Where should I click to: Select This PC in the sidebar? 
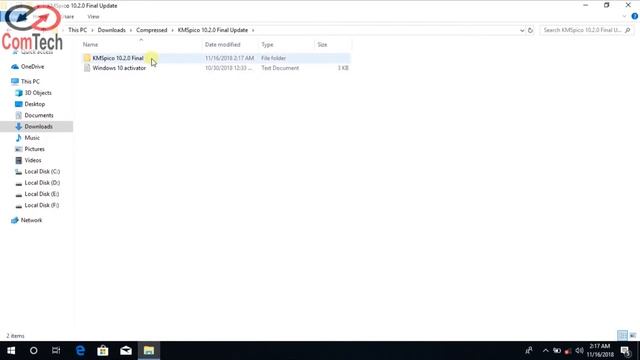[30, 82]
